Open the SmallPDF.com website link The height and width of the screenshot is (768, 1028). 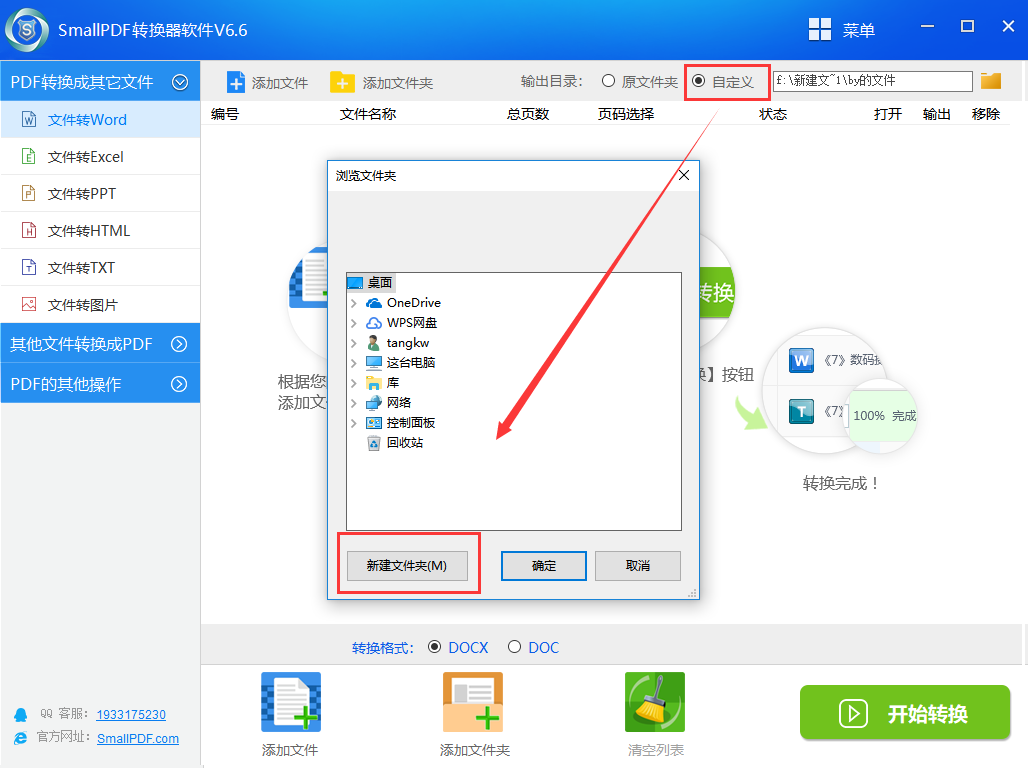point(138,738)
